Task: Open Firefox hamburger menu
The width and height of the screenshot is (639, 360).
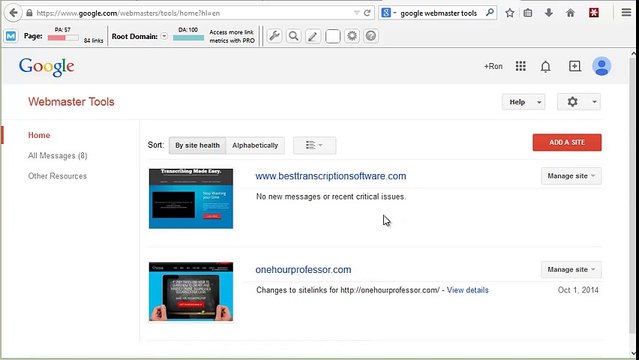Action: (x=626, y=13)
